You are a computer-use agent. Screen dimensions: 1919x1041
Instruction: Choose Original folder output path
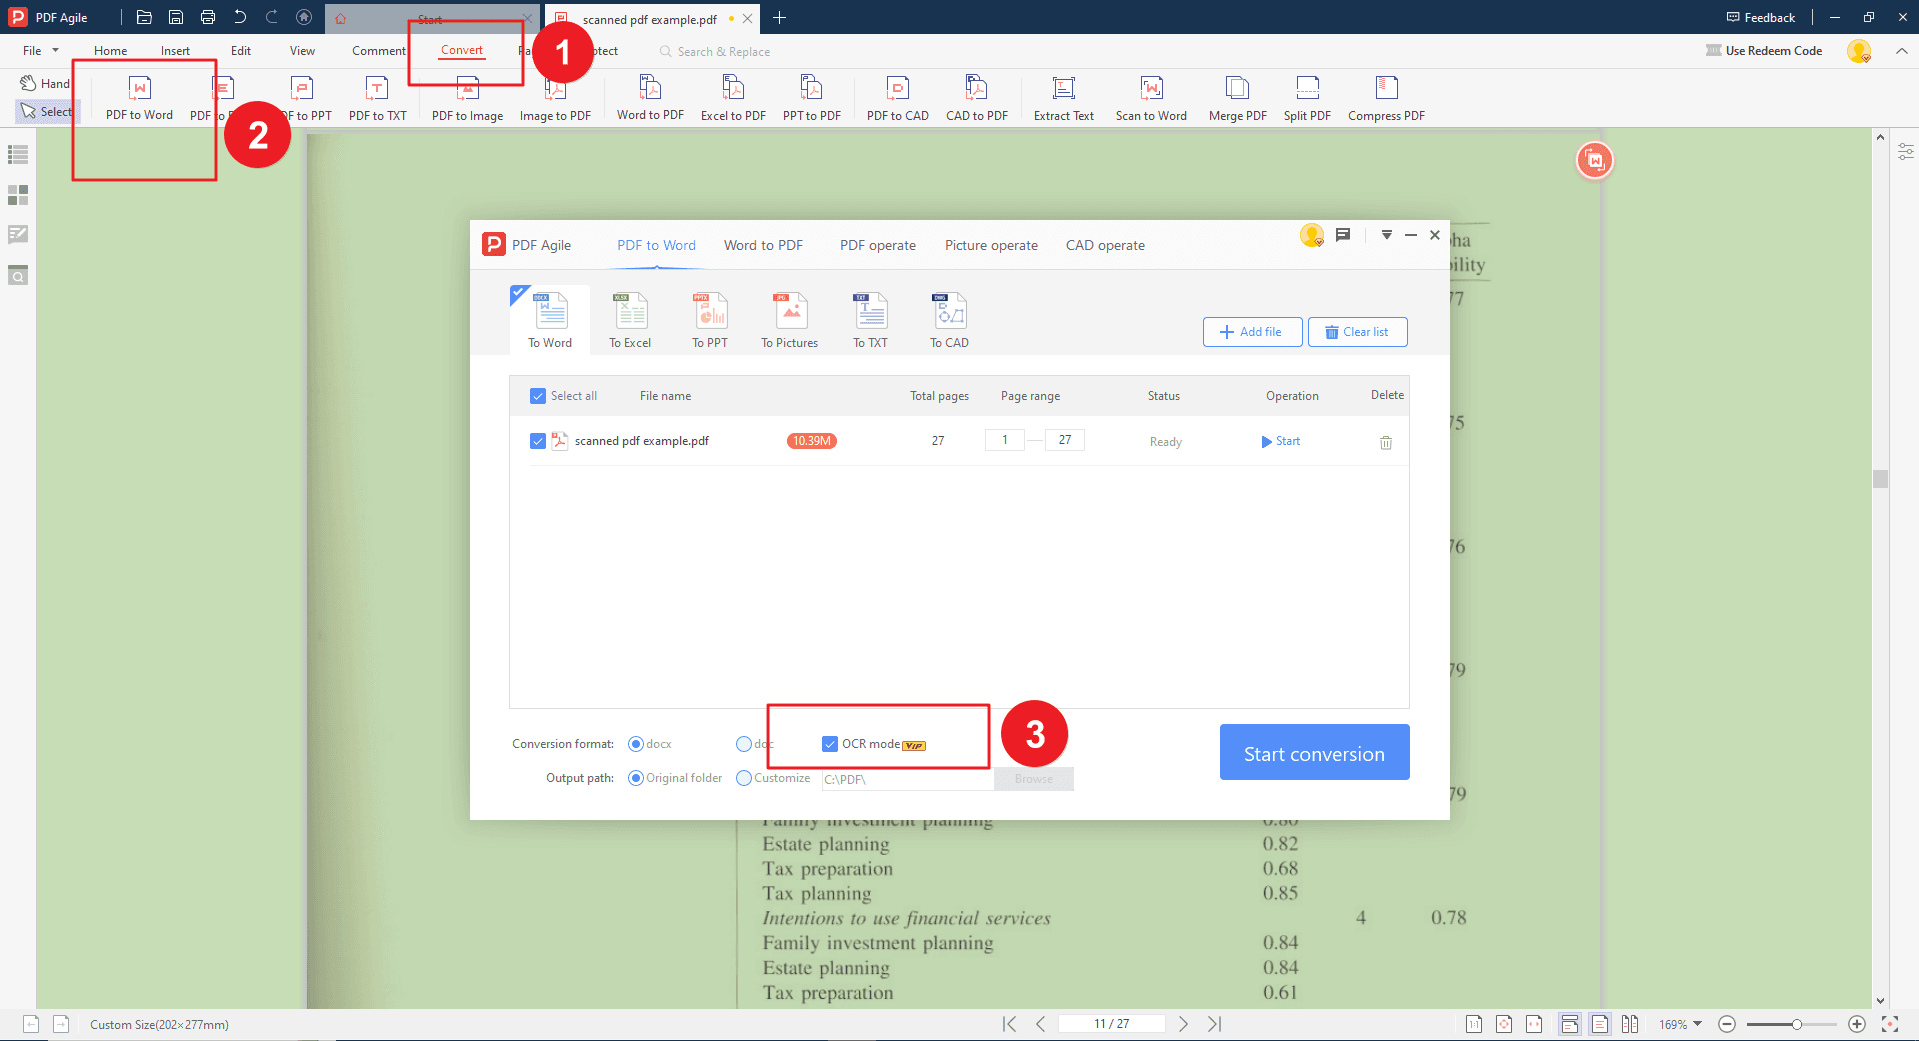click(x=635, y=778)
